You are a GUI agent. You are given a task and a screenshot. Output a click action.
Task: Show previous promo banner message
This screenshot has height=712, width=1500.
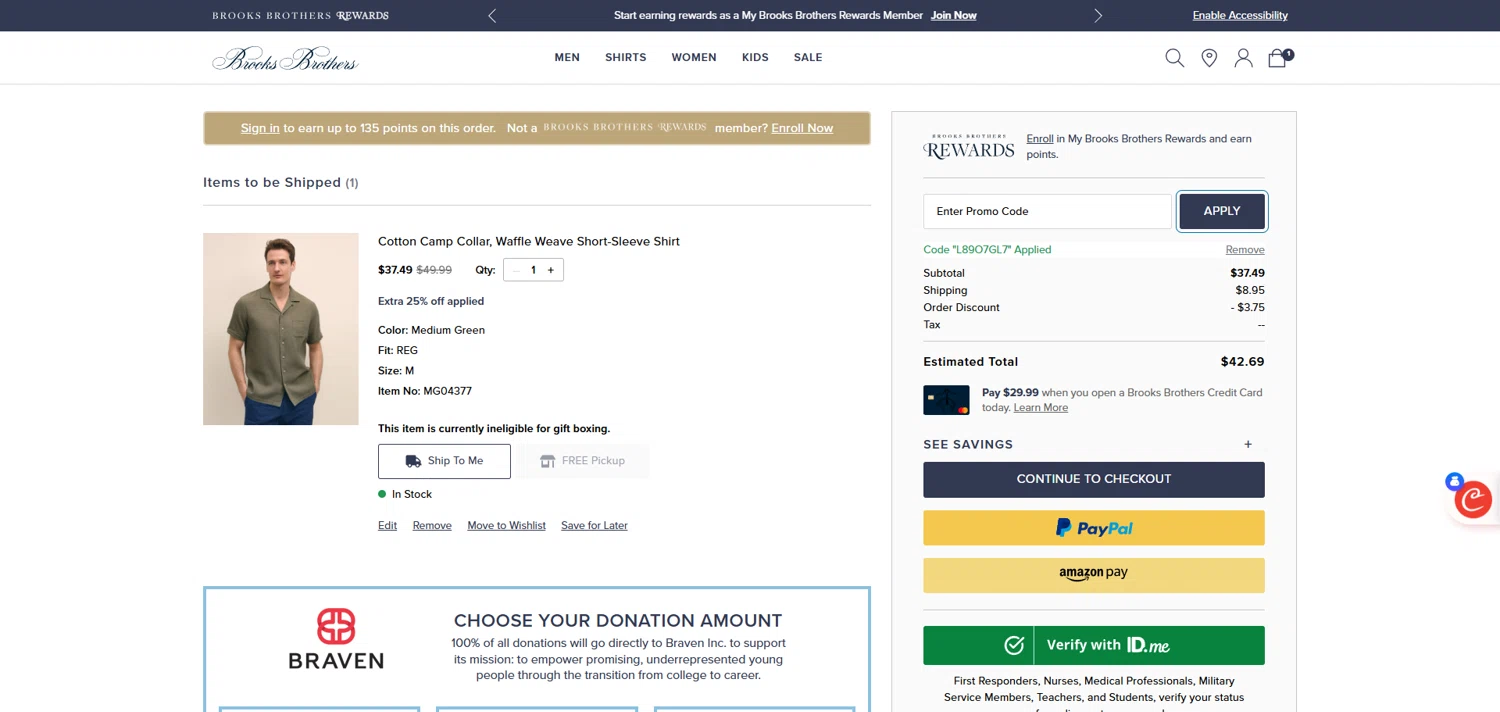492,16
